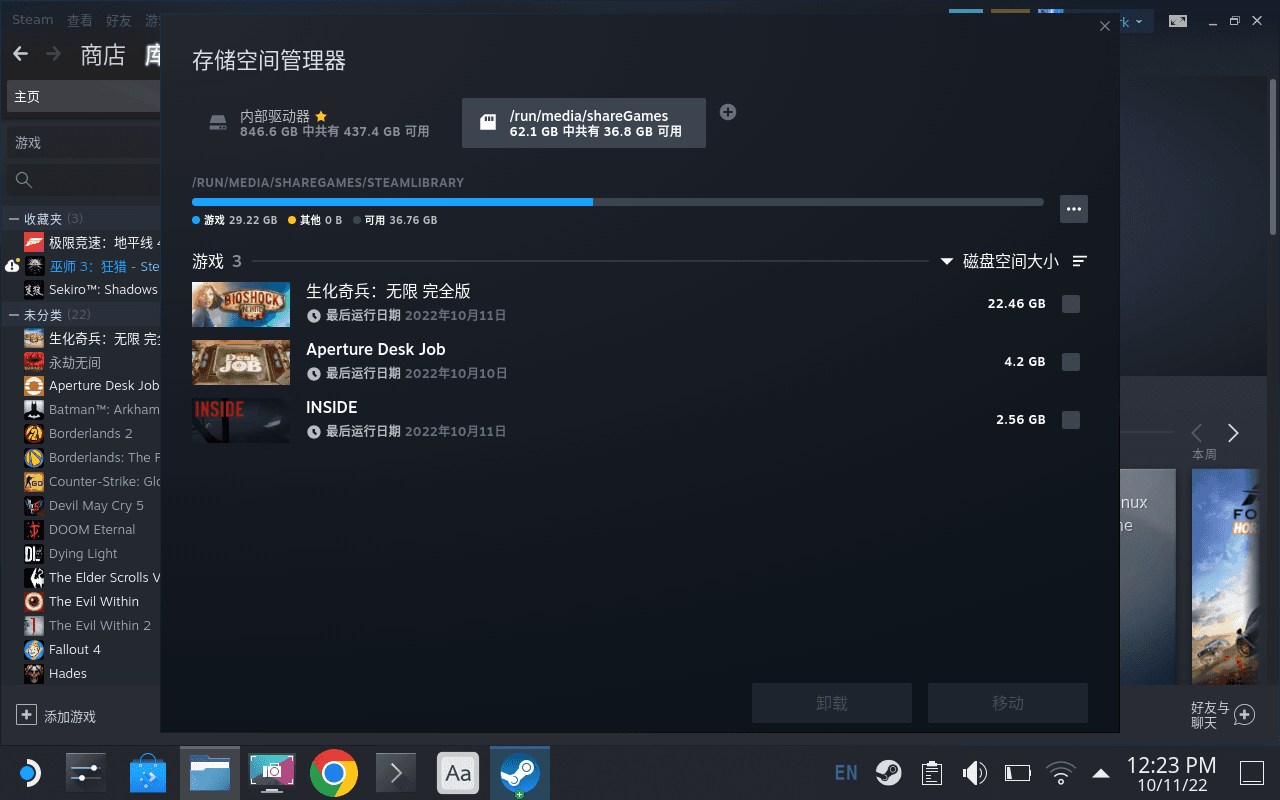Click the Steam taskbar app icon
This screenshot has width=1280, height=800.
520,773
